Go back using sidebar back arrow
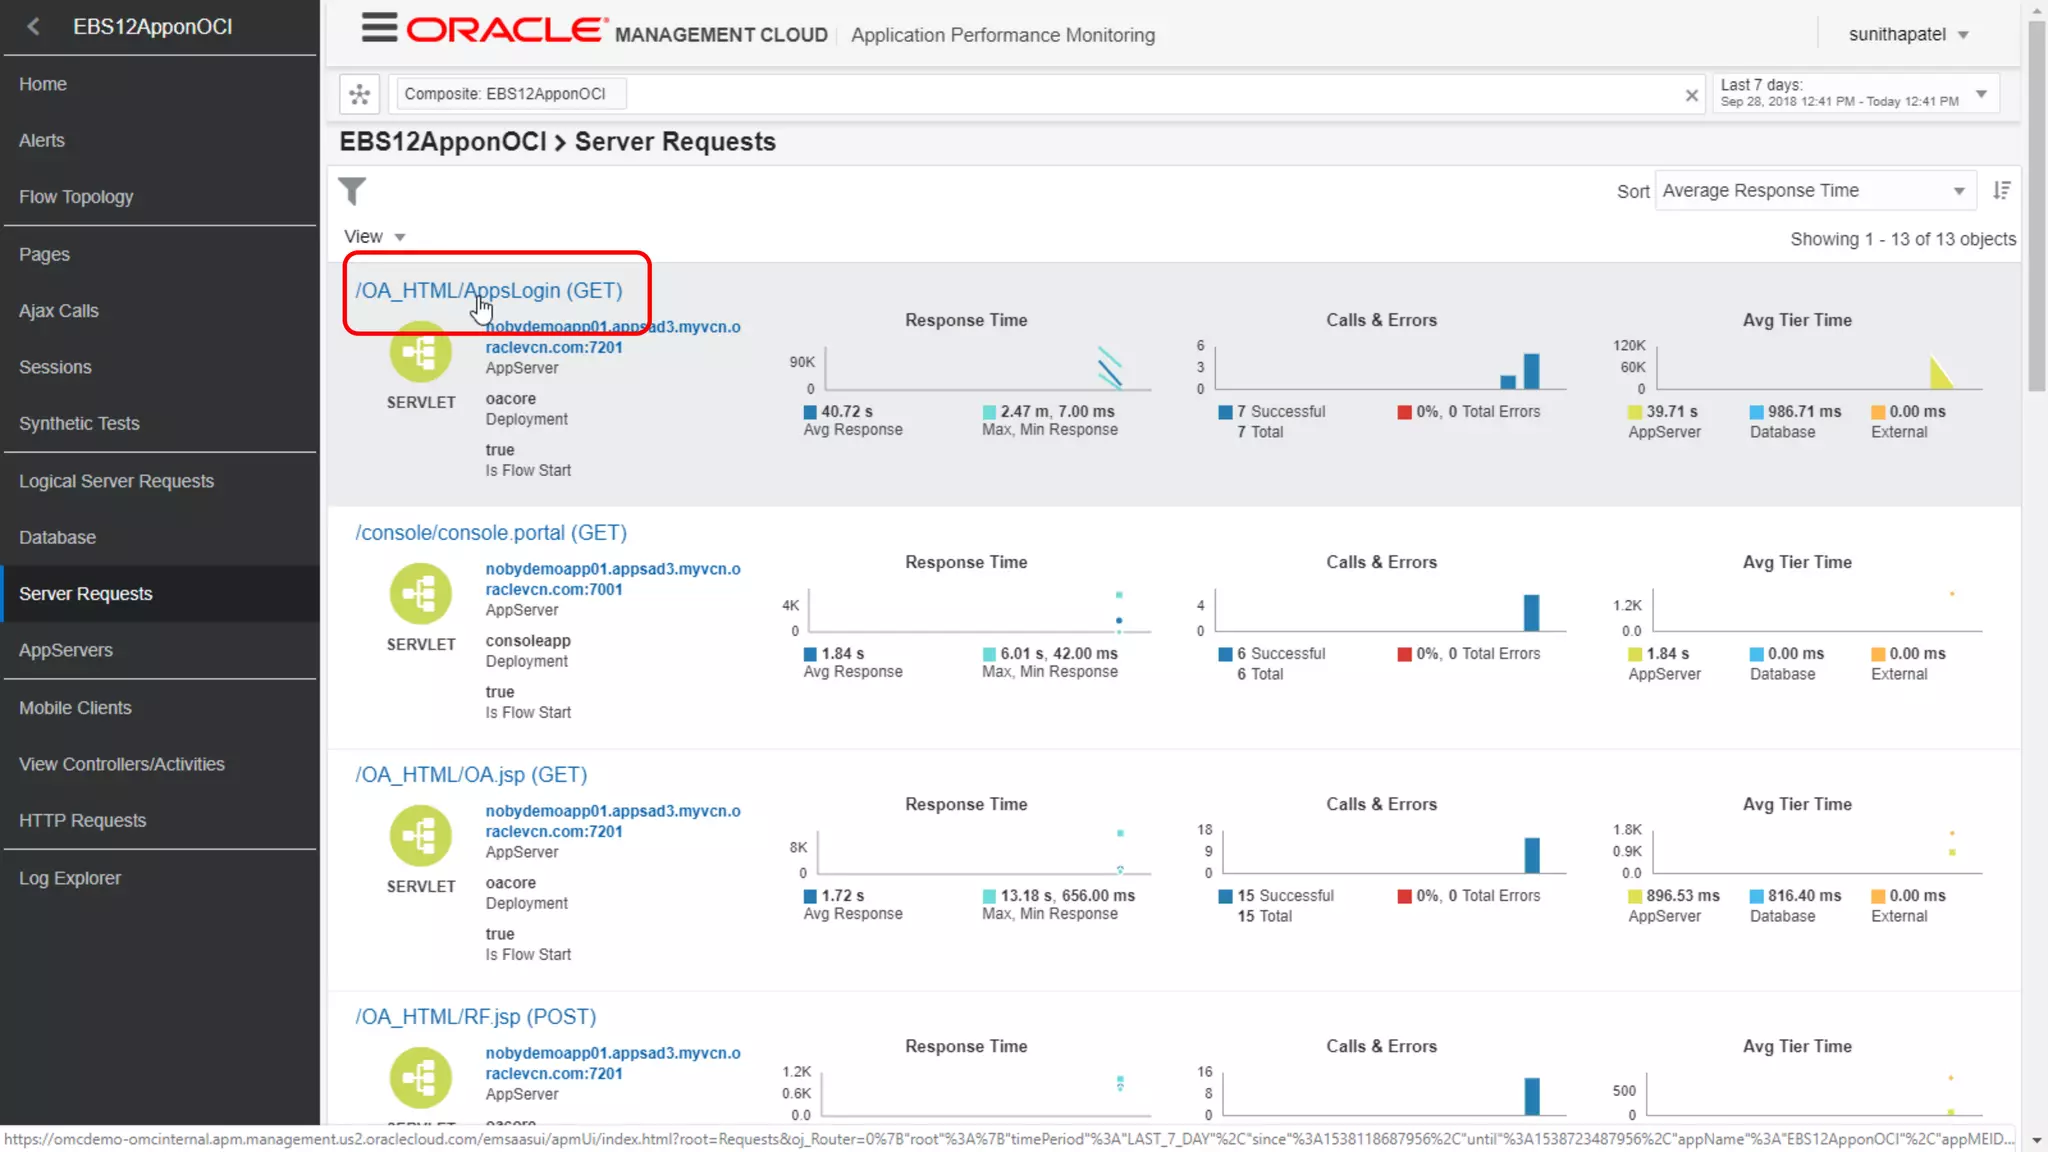 33,27
